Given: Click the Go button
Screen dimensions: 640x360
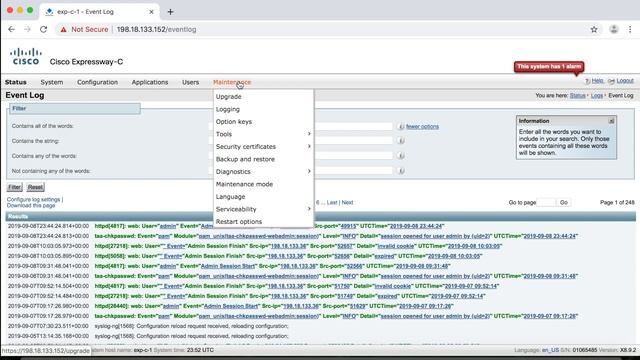Looking at the screenshot, I should point(564,202).
